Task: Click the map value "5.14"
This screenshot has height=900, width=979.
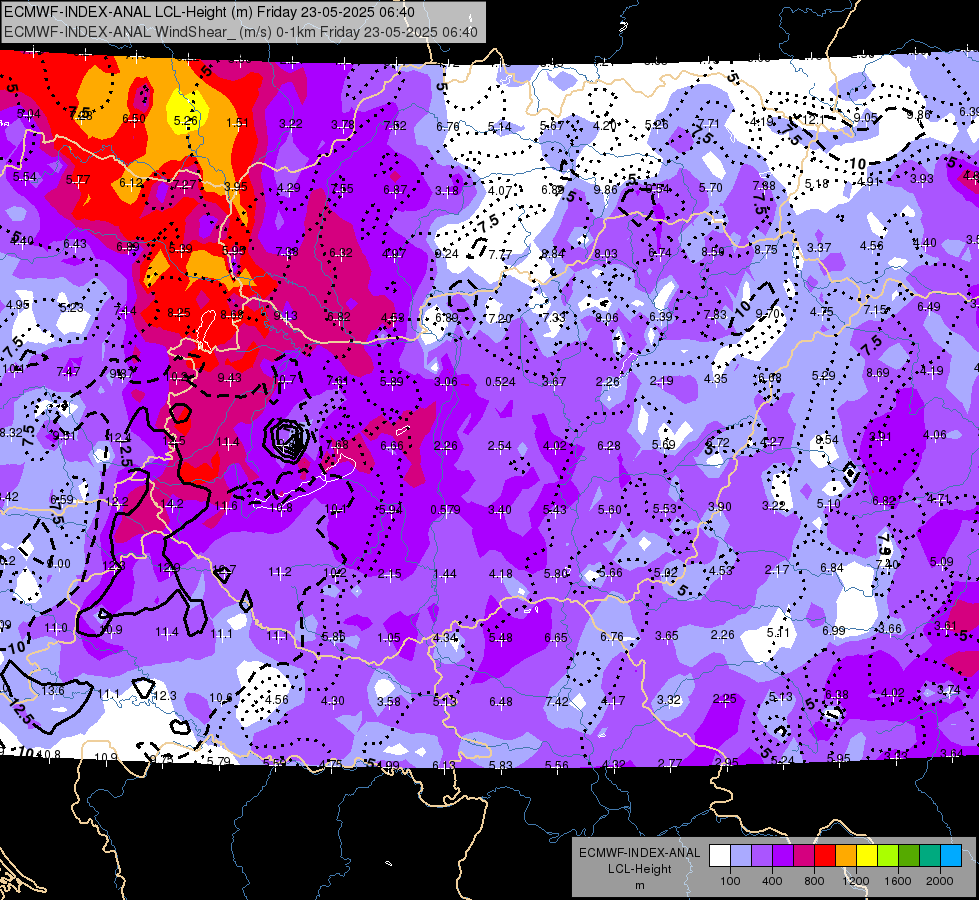Action: (499, 127)
